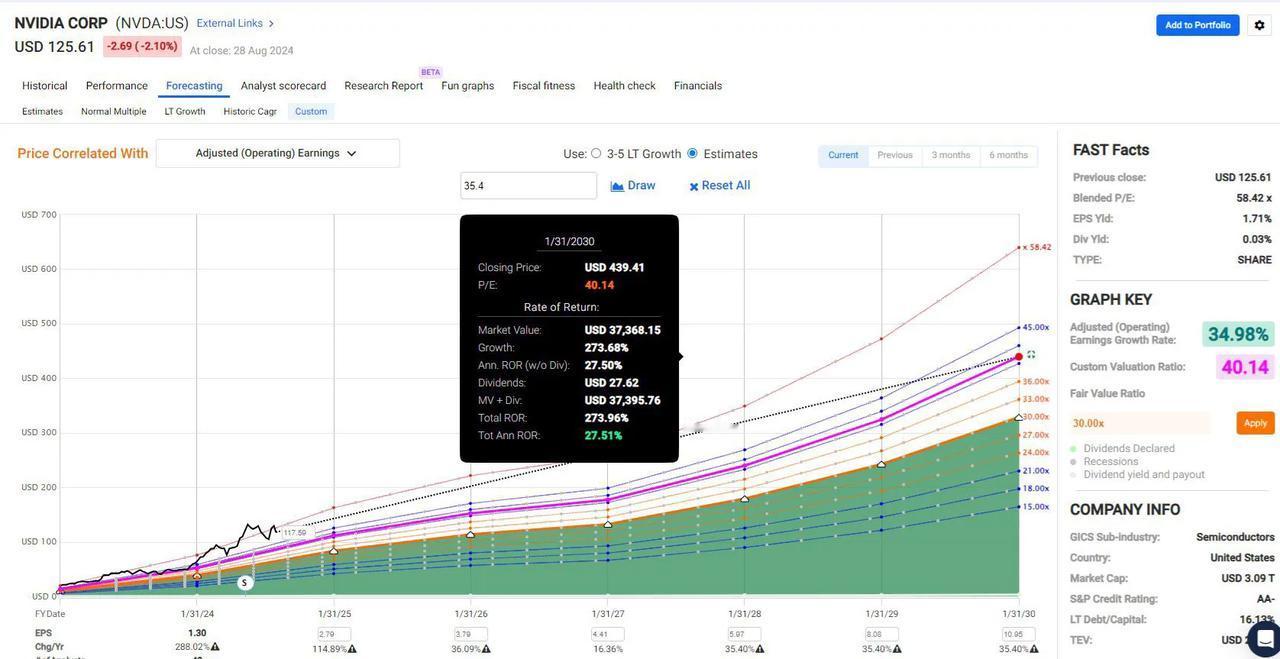Toggle Recessions legend item
Viewport: 1280px width, 659px height.
click(x=1104, y=461)
